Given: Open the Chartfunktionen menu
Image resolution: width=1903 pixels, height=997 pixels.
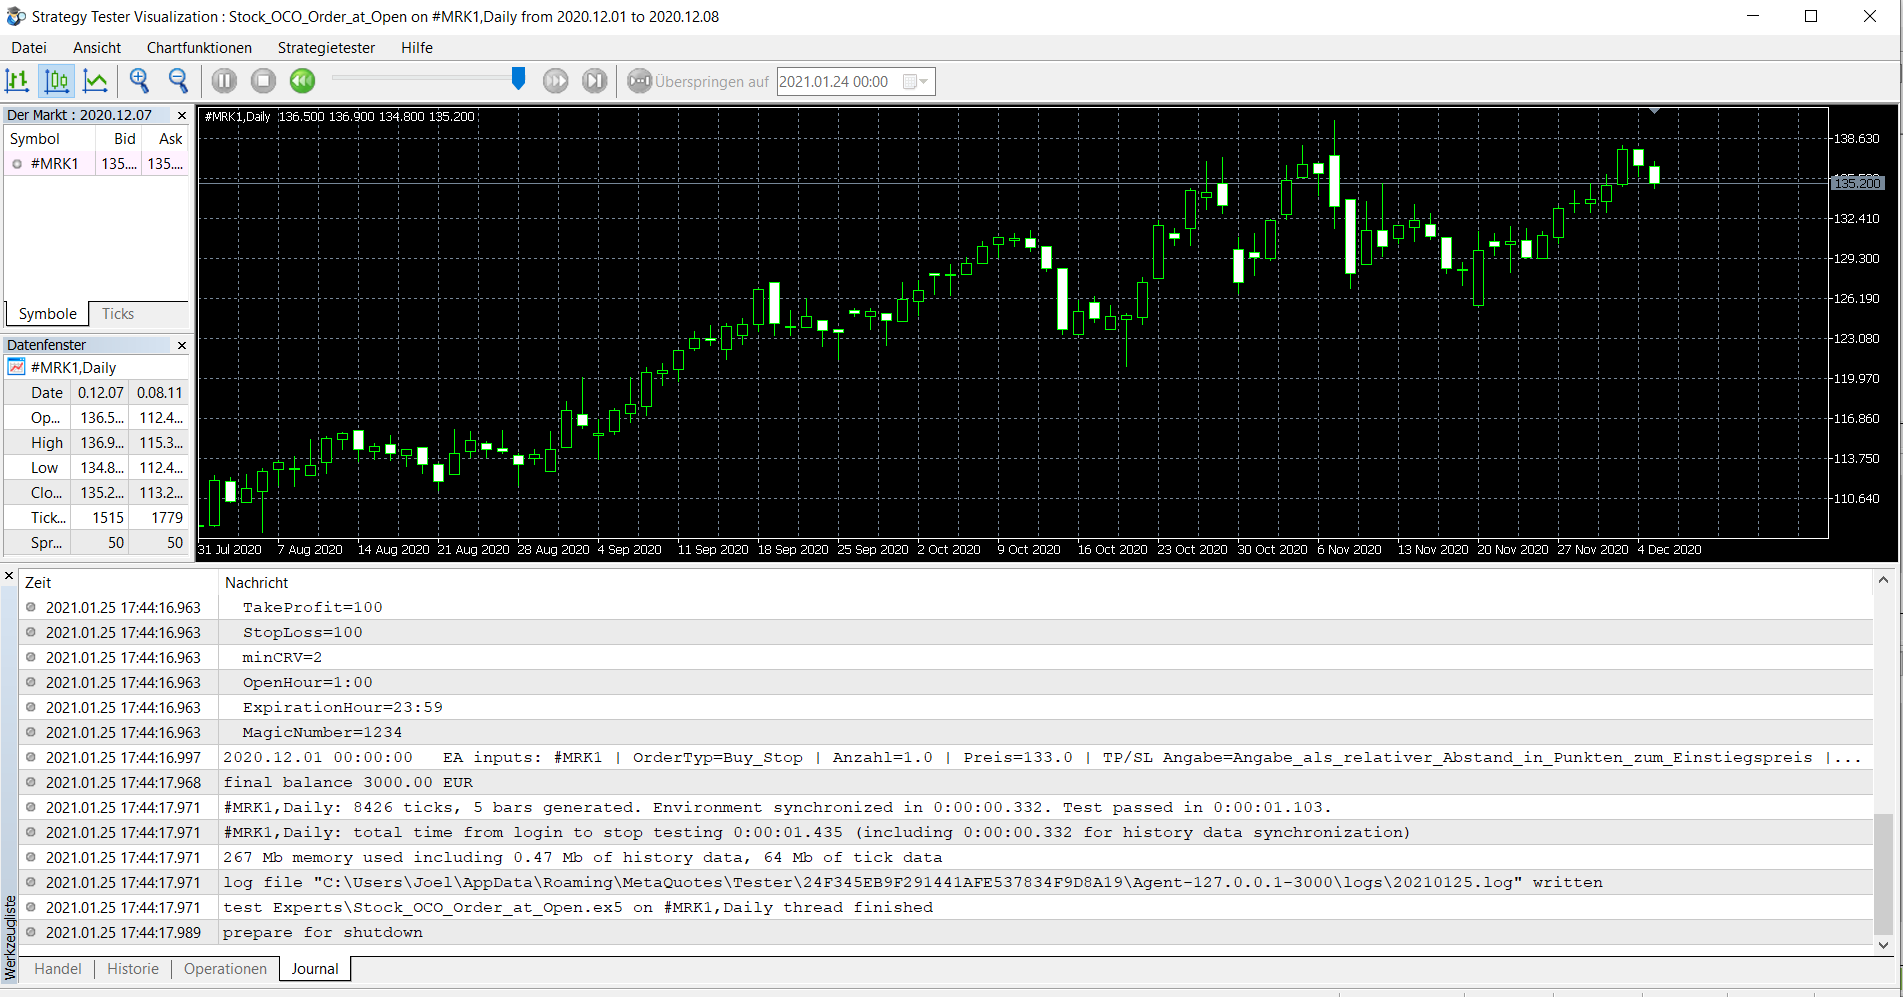Looking at the screenshot, I should [x=199, y=48].
